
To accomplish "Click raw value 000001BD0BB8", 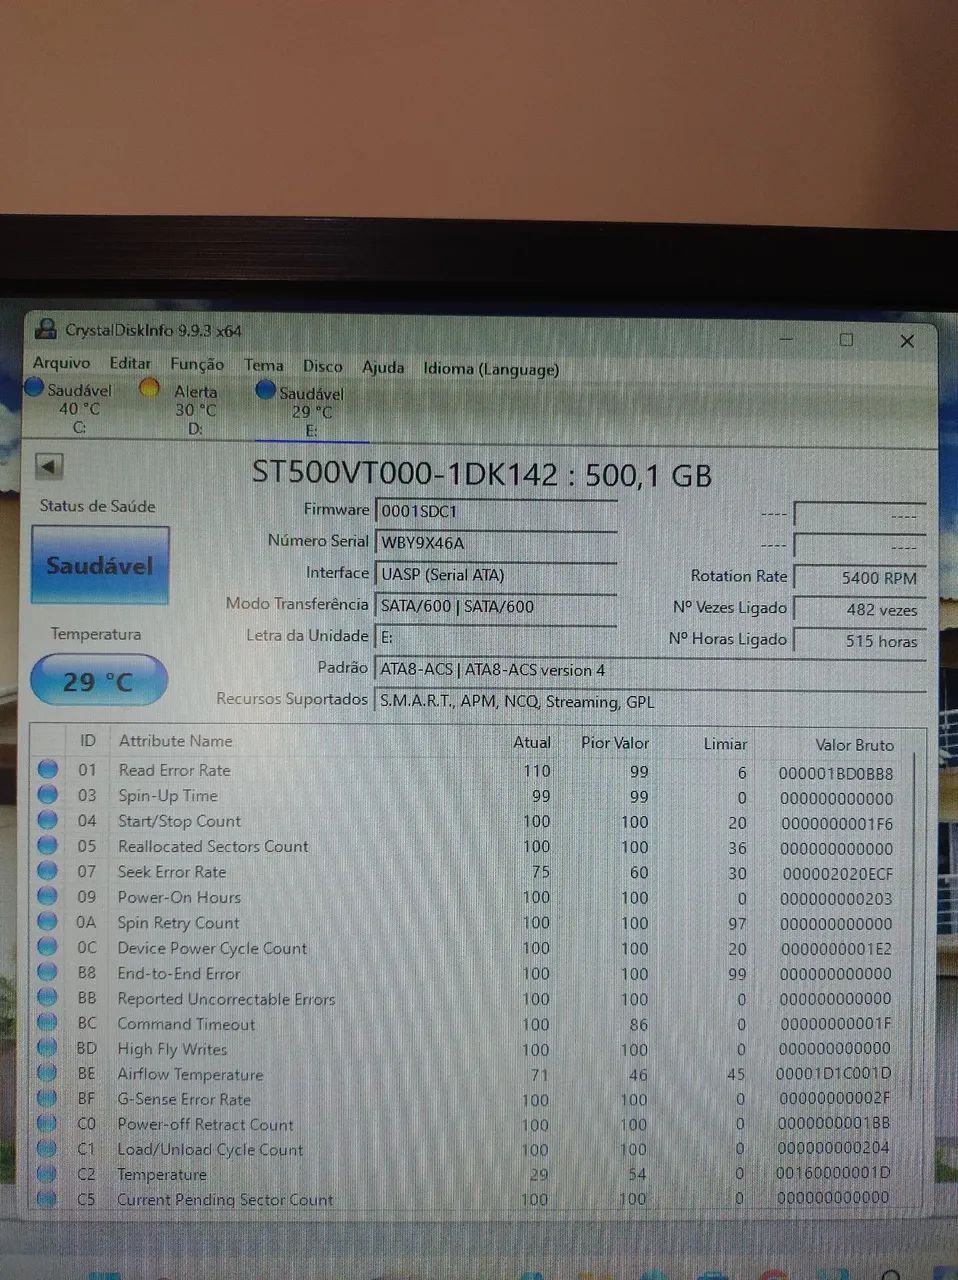I will coord(836,774).
